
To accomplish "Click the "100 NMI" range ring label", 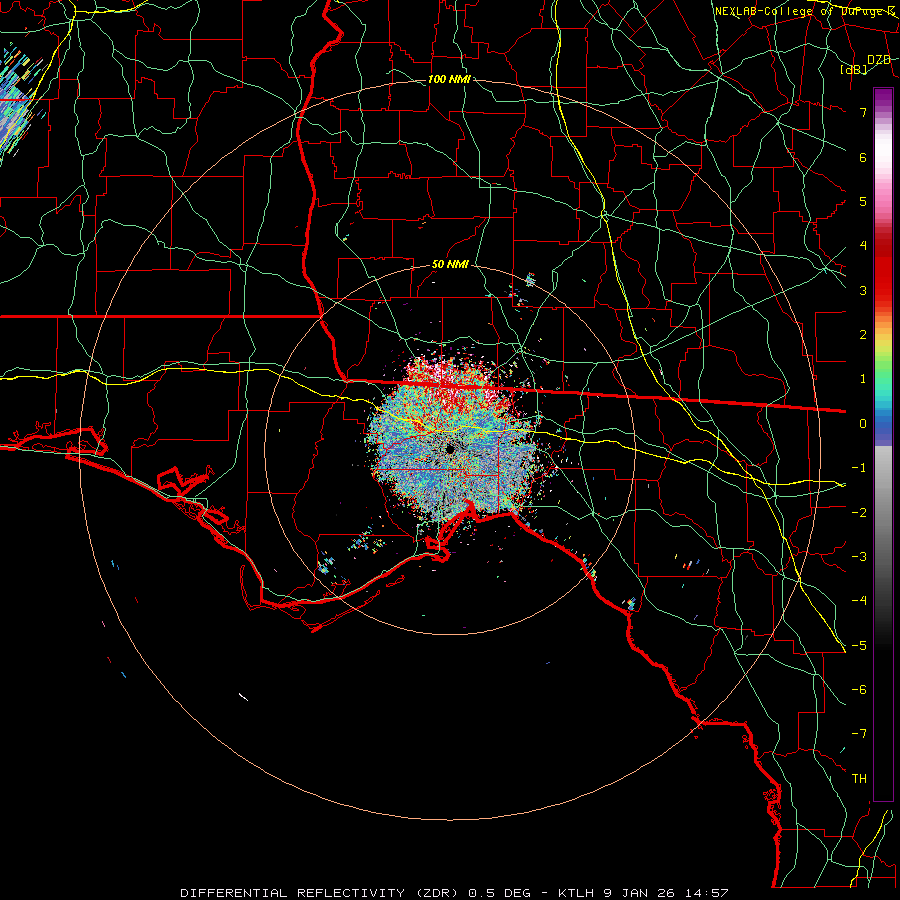I will tap(449, 79).
